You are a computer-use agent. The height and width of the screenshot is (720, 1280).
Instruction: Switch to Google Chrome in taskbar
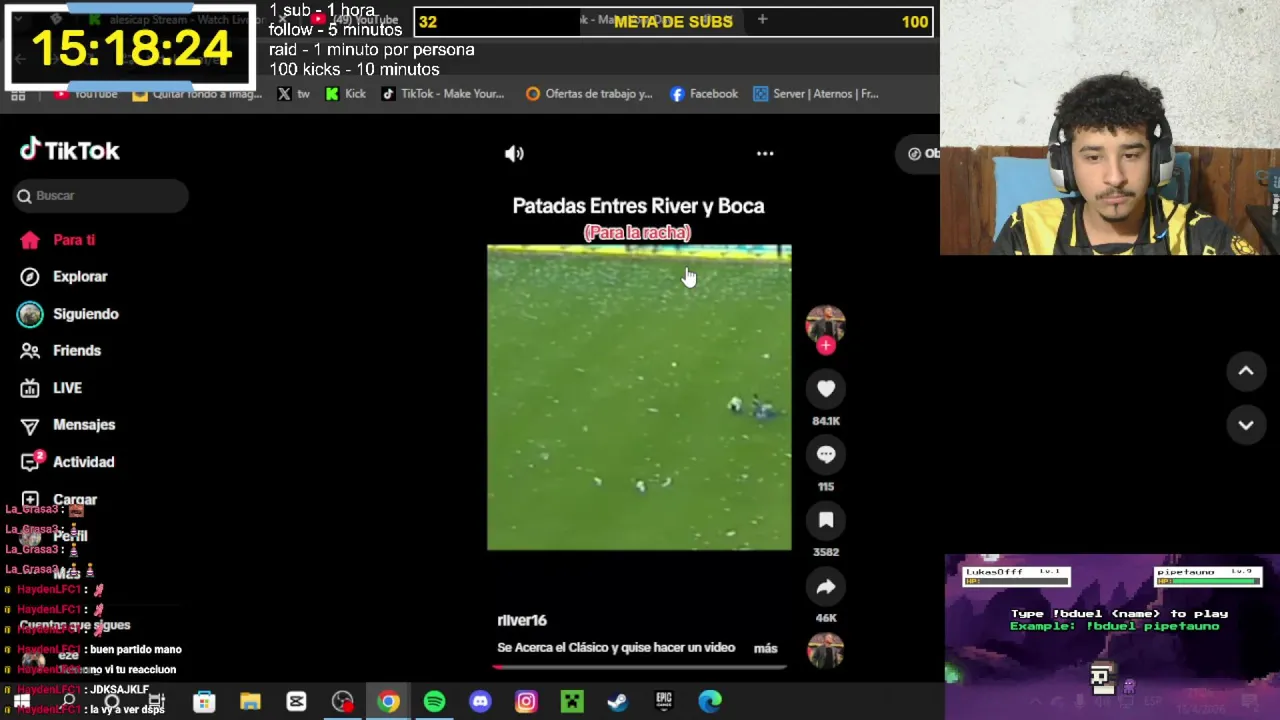389,702
